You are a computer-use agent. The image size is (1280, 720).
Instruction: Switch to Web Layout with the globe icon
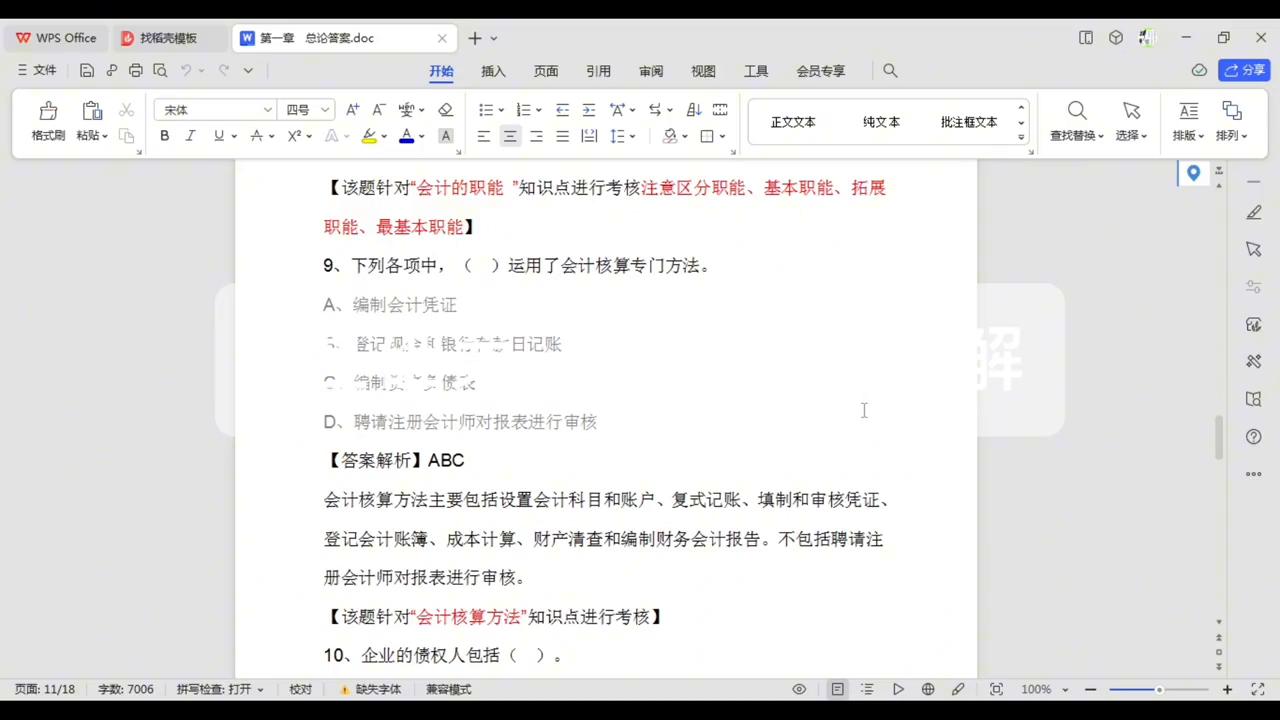point(927,689)
